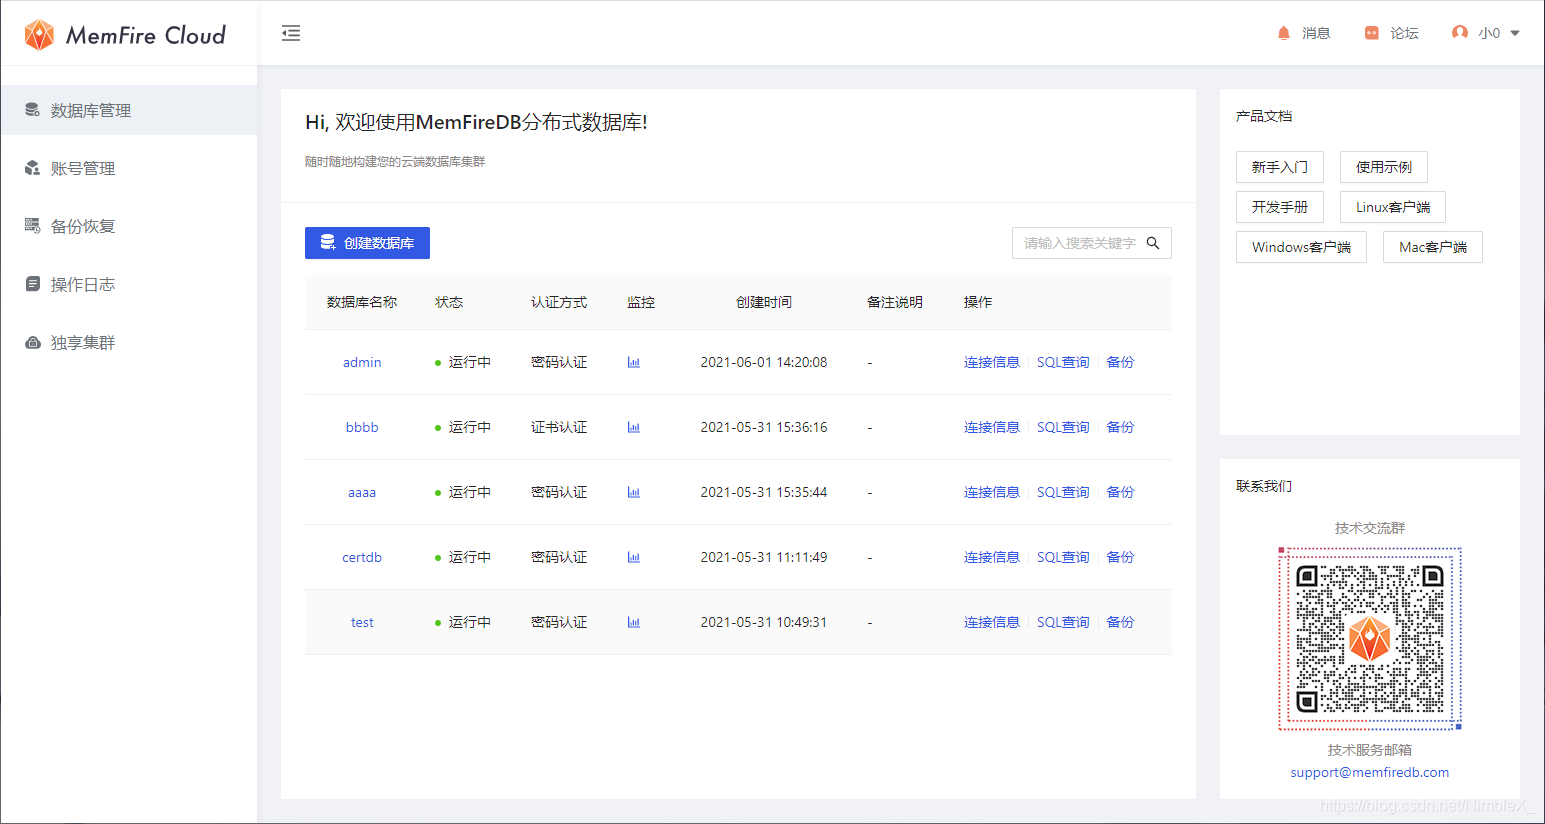Click 备份 for aaaa database
The image size is (1545, 824).
coord(1120,492)
